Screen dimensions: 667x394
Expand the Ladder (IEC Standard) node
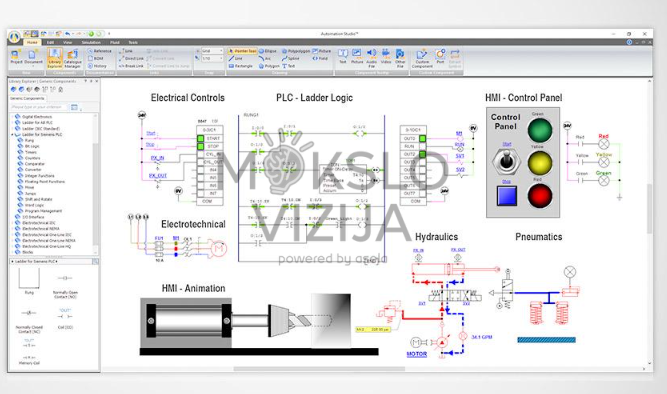click(x=12, y=128)
